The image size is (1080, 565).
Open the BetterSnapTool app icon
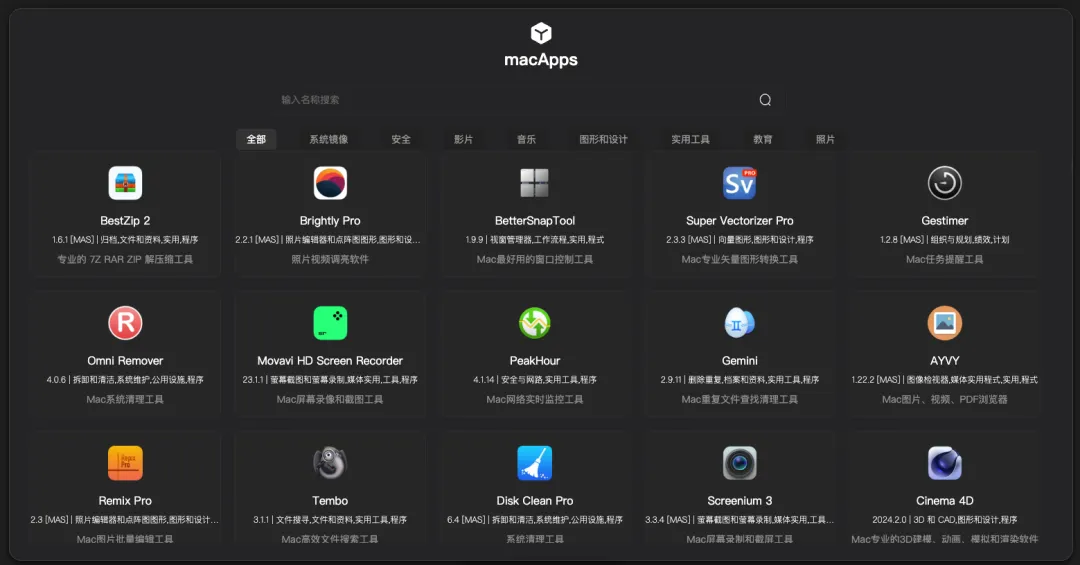(534, 183)
